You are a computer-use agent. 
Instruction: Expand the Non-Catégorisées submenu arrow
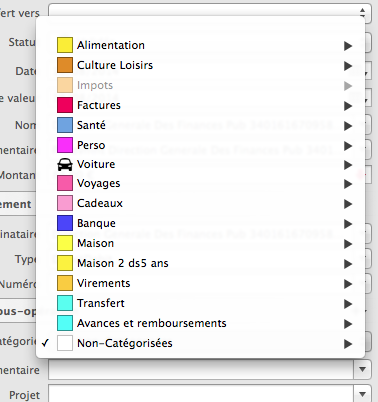tap(348, 344)
